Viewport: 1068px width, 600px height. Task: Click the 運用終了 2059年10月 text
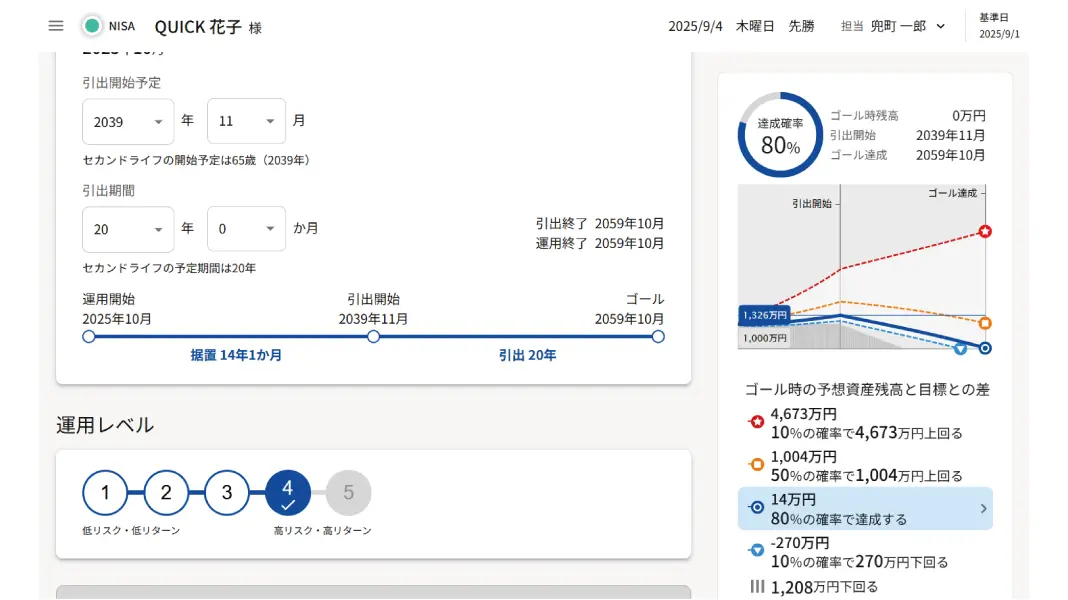point(599,243)
